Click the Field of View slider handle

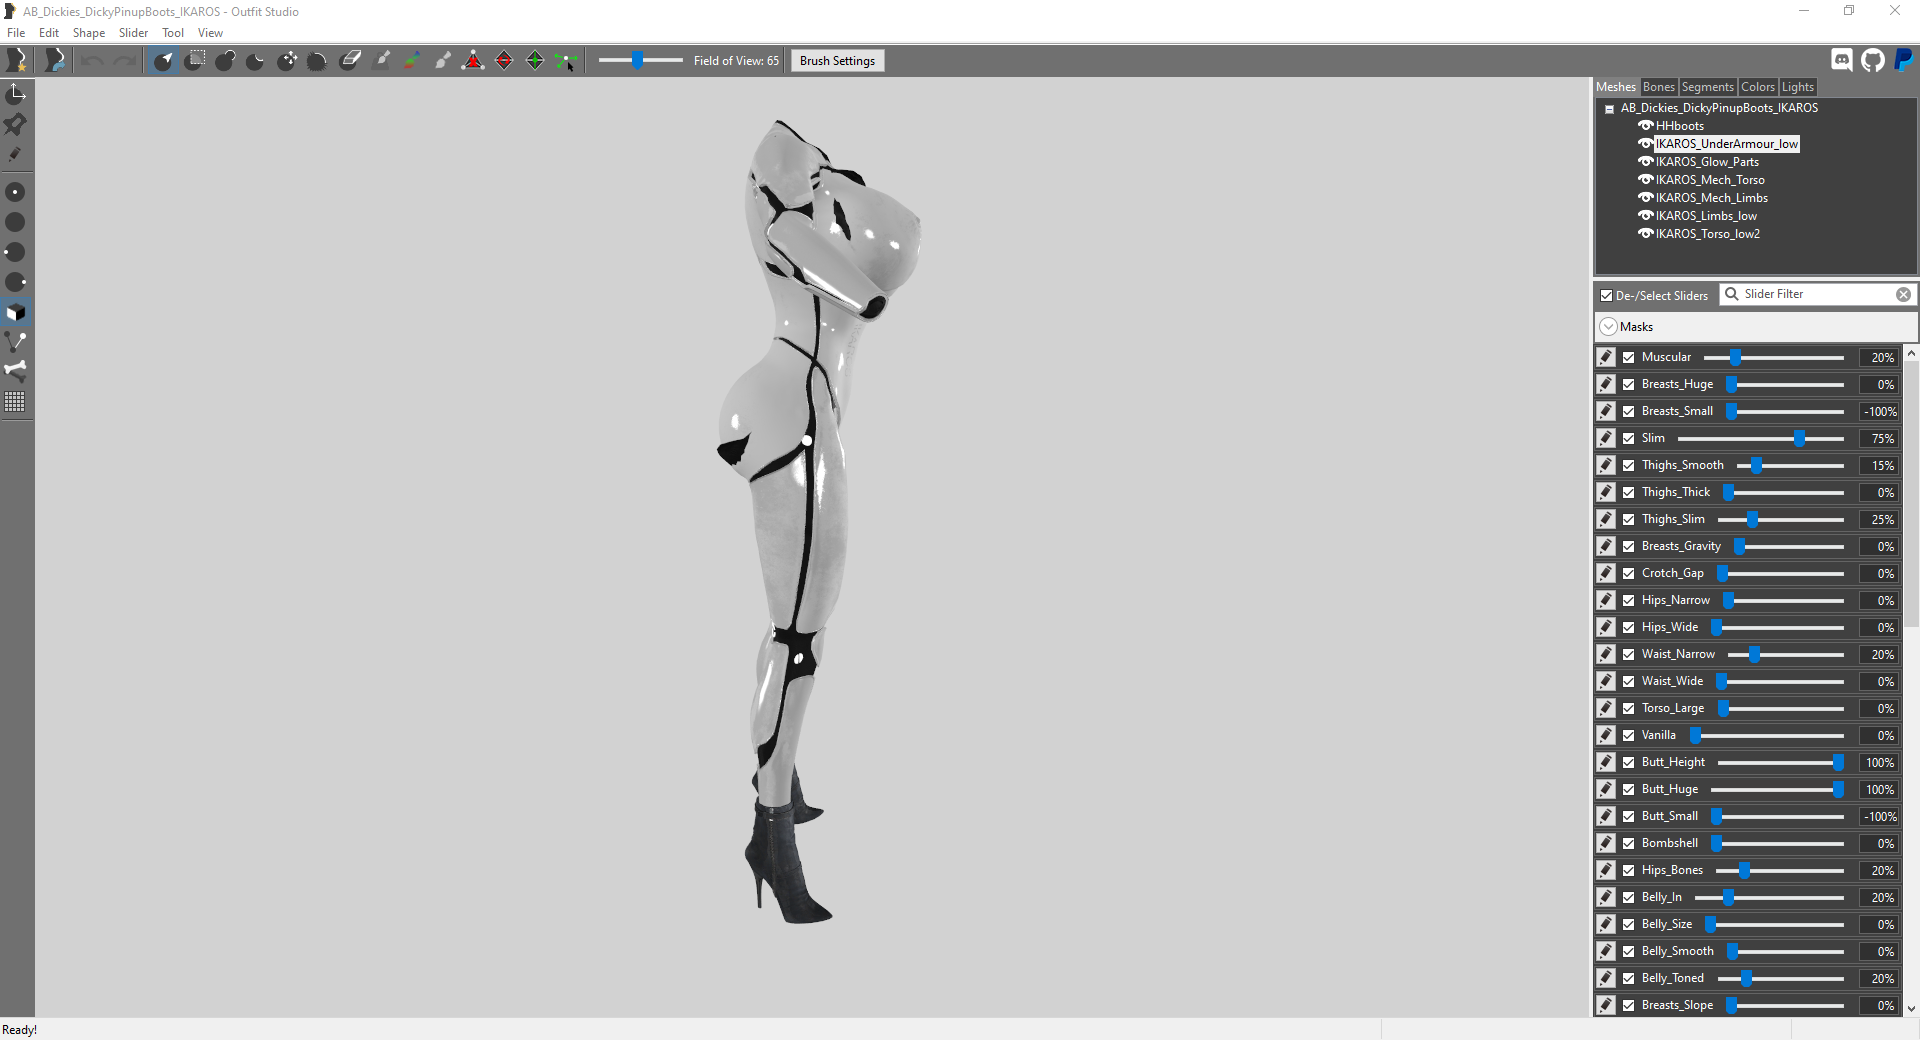pyautogui.click(x=637, y=61)
